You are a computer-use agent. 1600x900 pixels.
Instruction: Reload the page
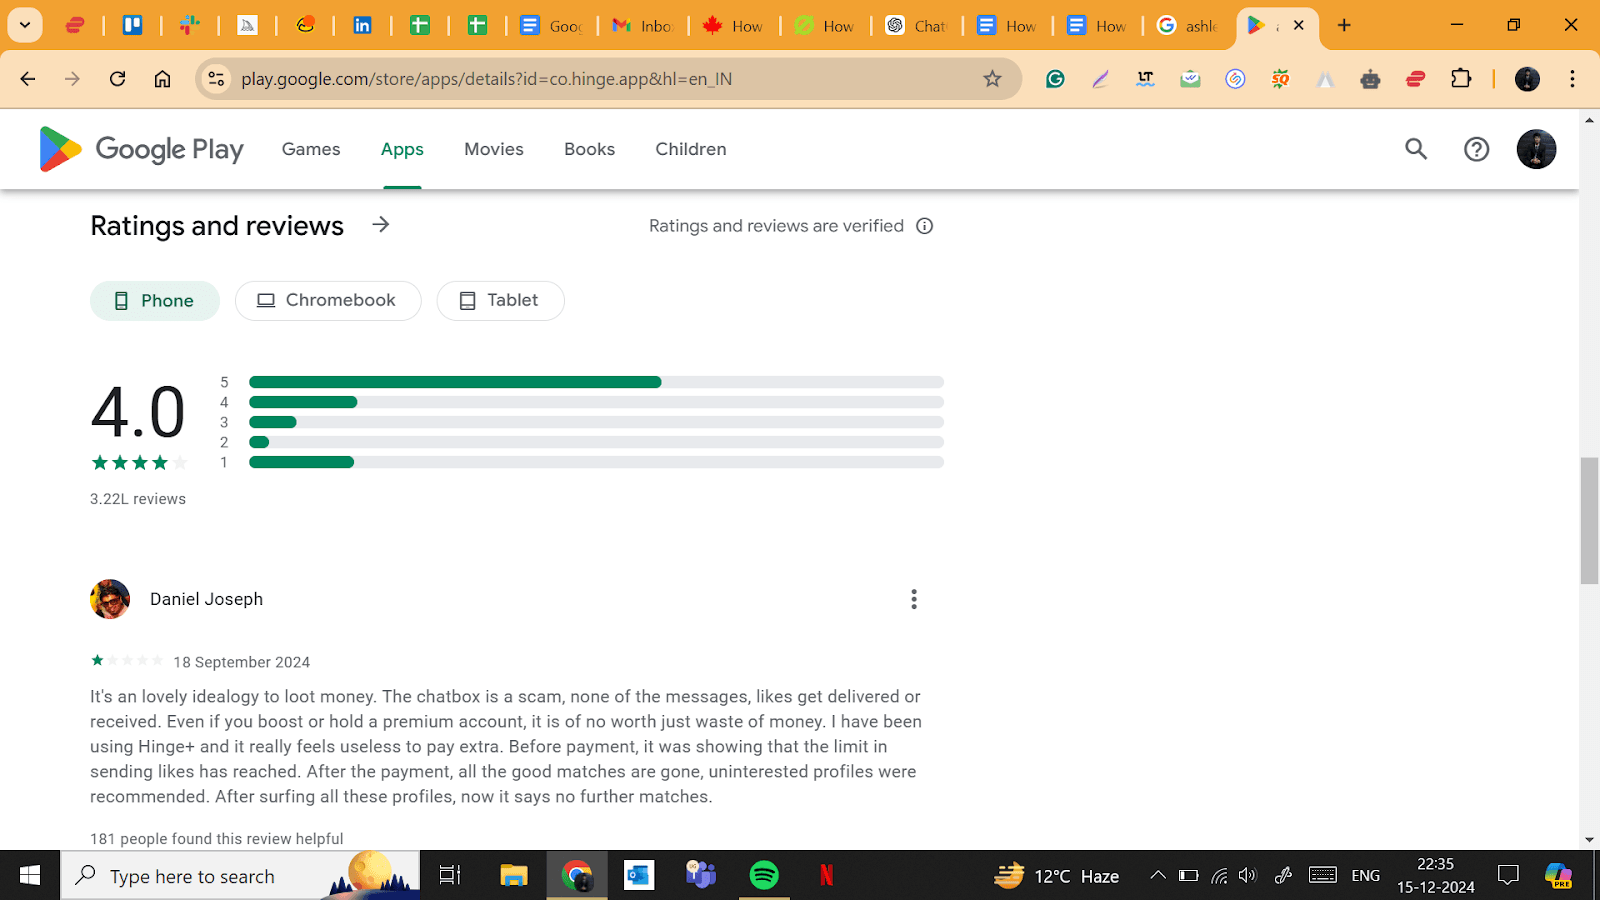118,79
